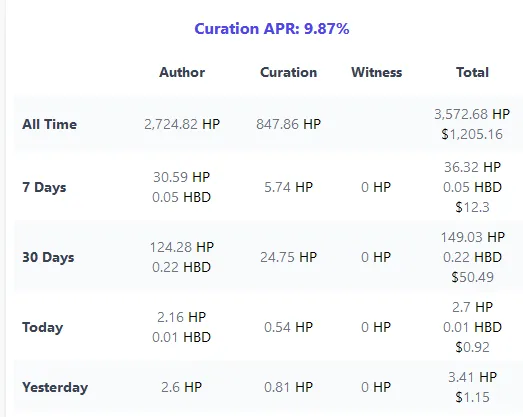Select the 30.59 HP author value
The width and height of the screenshot is (523, 417).
tap(181, 177)
